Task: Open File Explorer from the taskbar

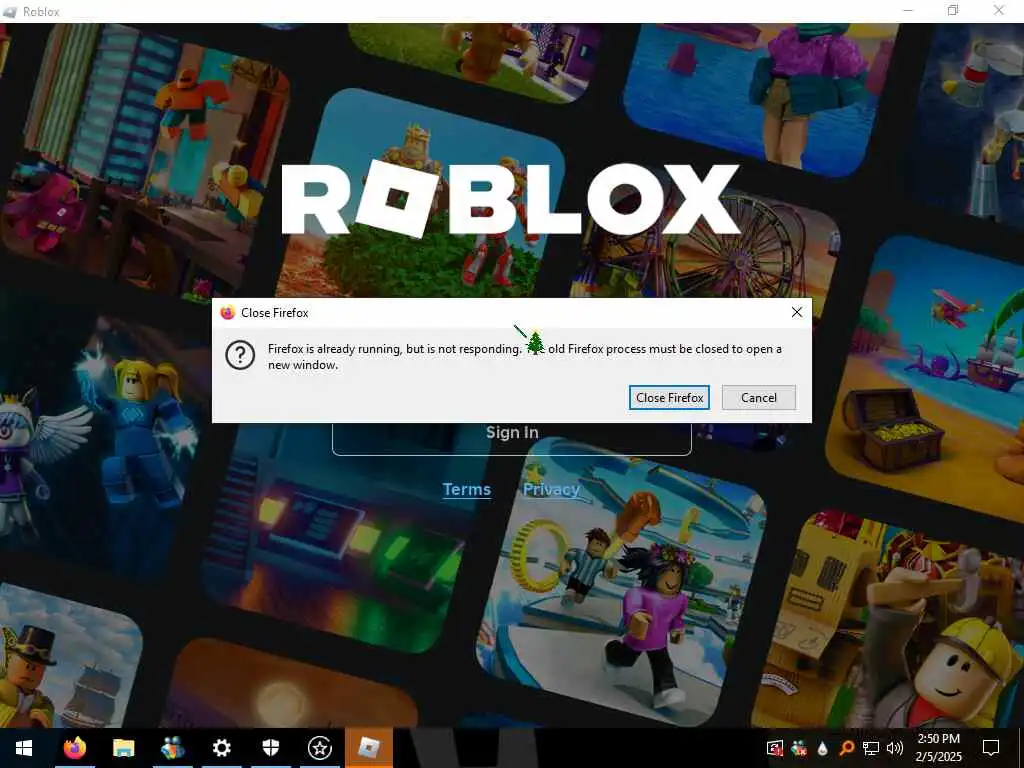Action: (x=123, y=748)
